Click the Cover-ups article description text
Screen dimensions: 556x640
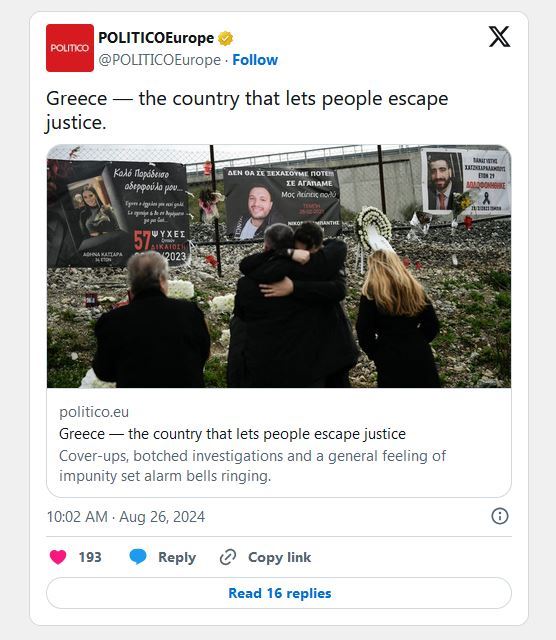point(252,466)
